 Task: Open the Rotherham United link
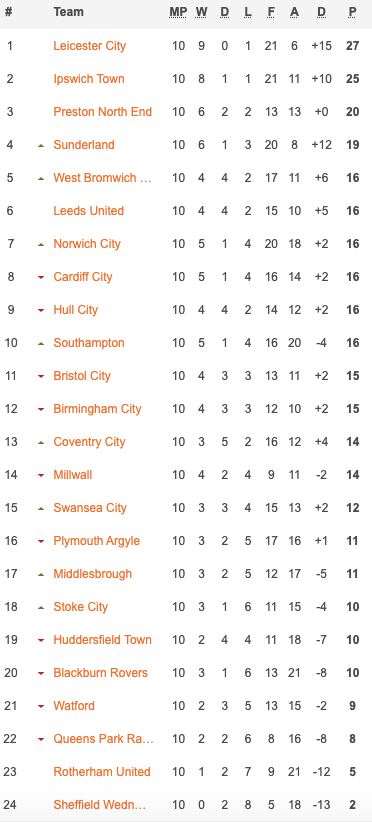(102, 772)
